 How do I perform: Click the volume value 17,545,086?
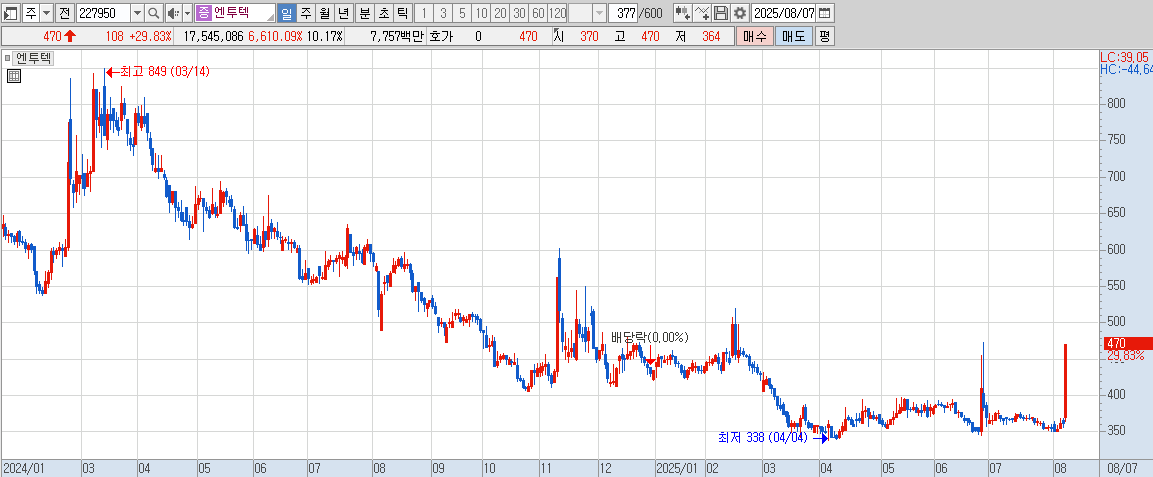pyautogui.click(x=213, y=36)
